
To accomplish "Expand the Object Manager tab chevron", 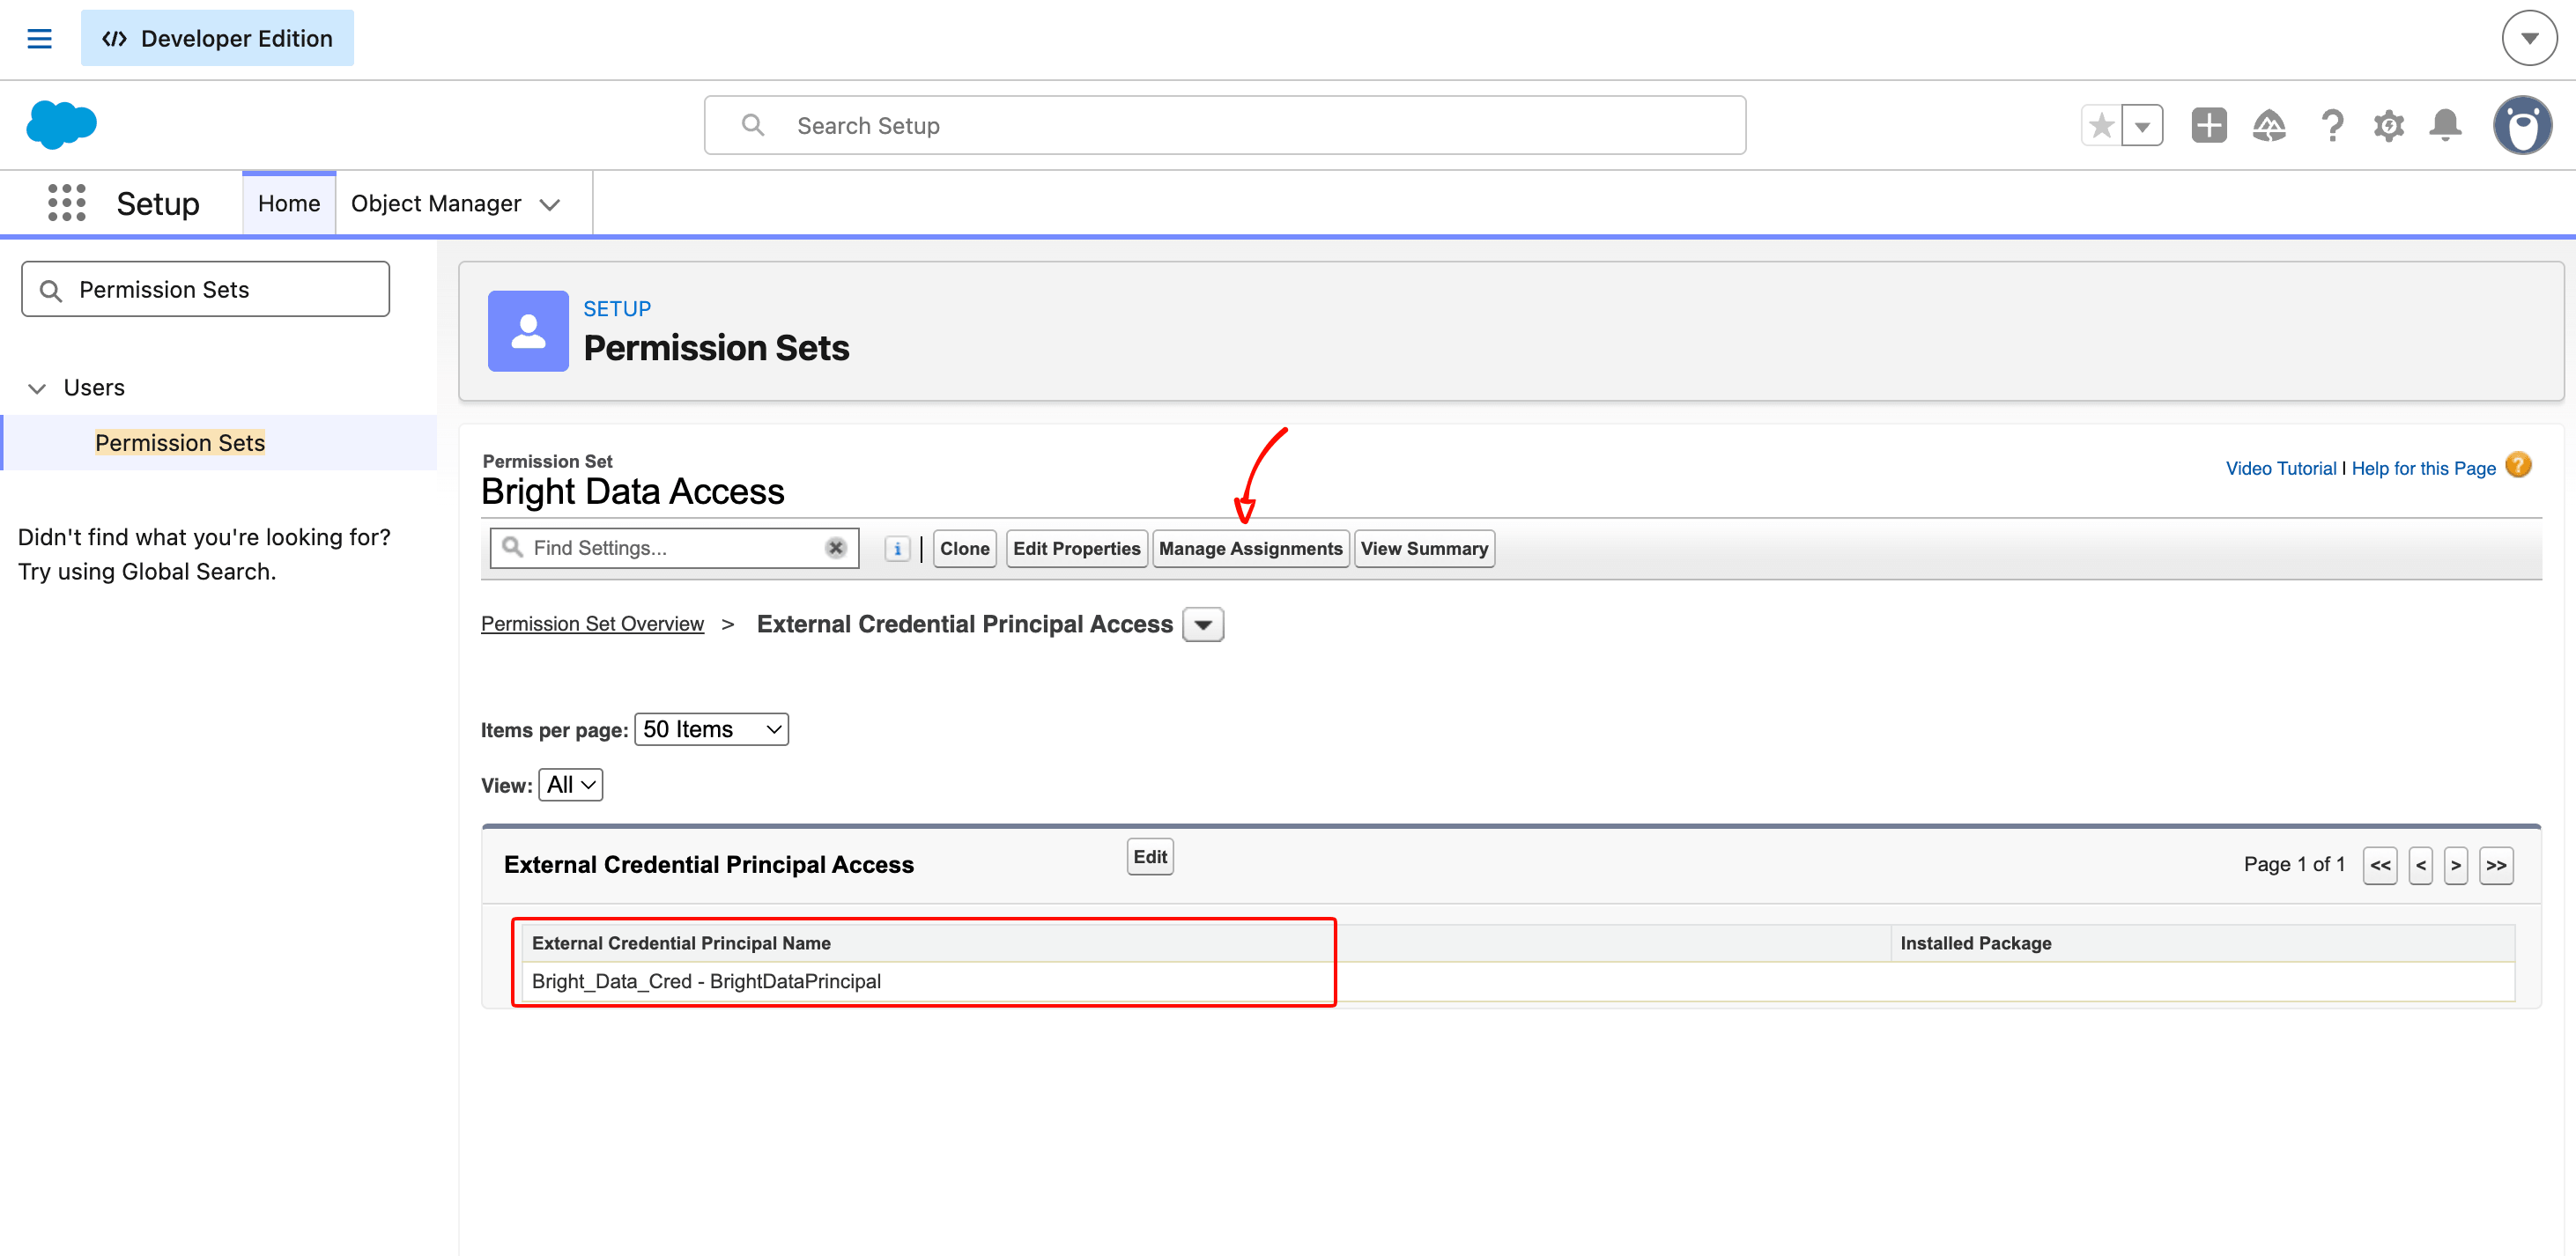I will click(549, 205).
